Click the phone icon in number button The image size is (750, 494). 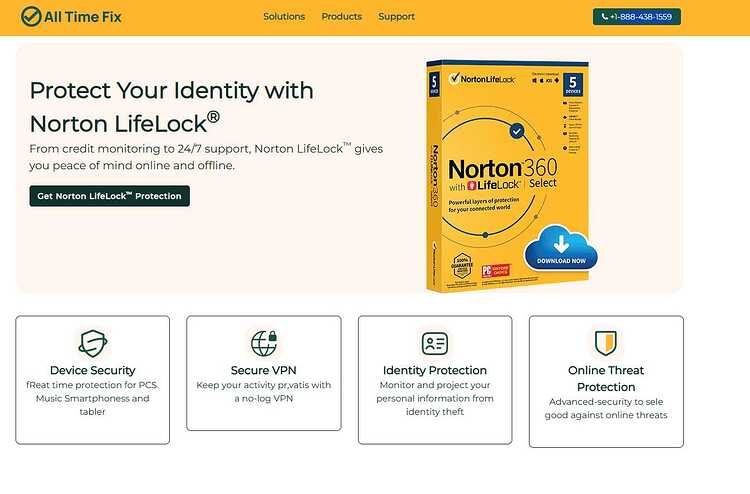tap(605, 17)
